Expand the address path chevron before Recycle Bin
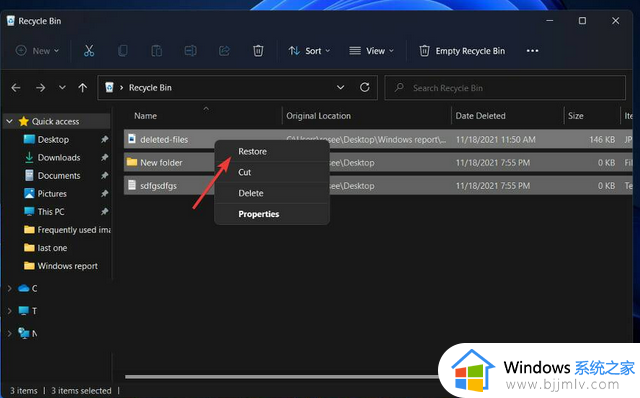Screen dimensions: 640x398 pos(121,88)
